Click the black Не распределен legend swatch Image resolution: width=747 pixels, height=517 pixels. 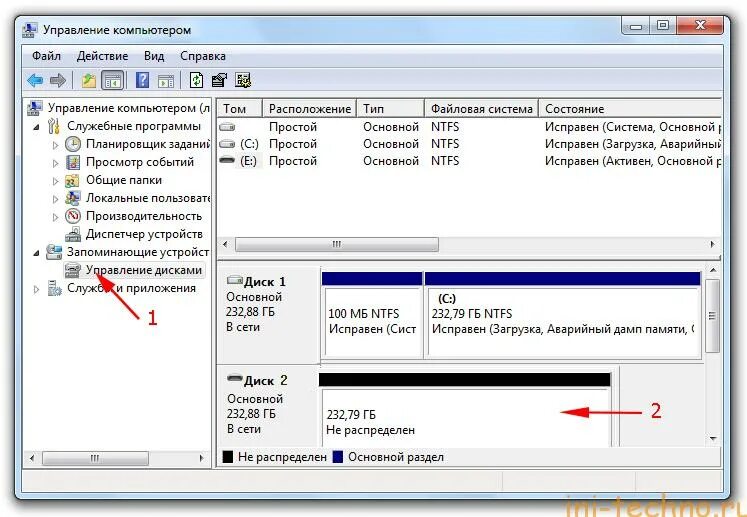pyautogui.click(x=228, y=457)
